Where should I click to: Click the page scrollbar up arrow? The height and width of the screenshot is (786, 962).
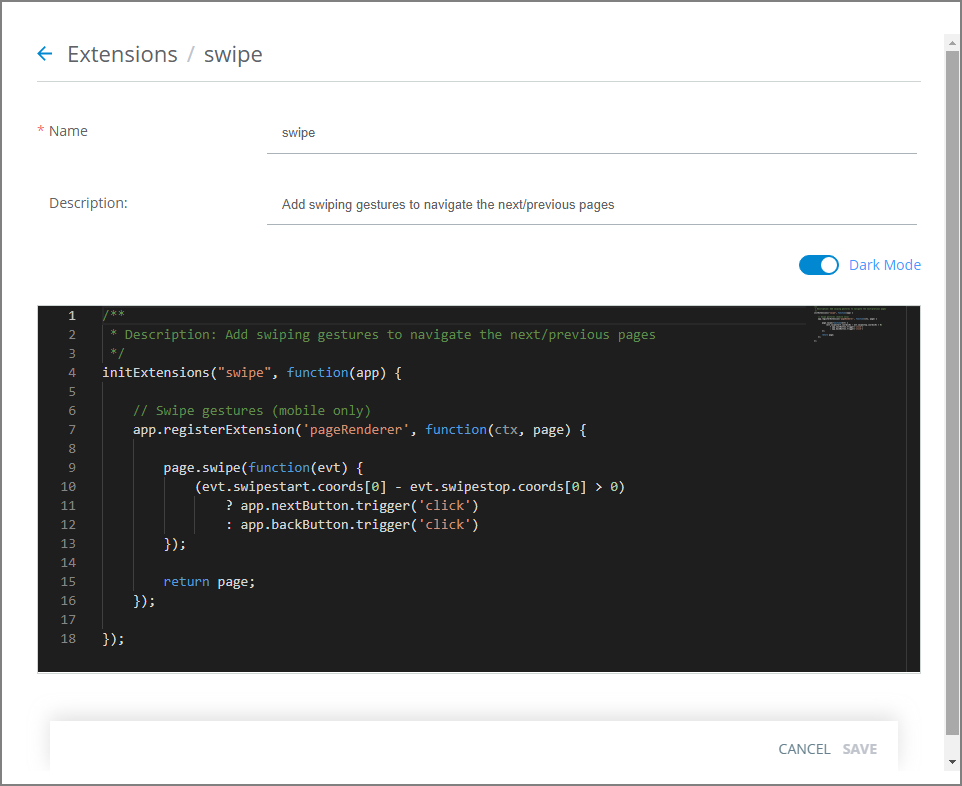[x=952, y=43]
